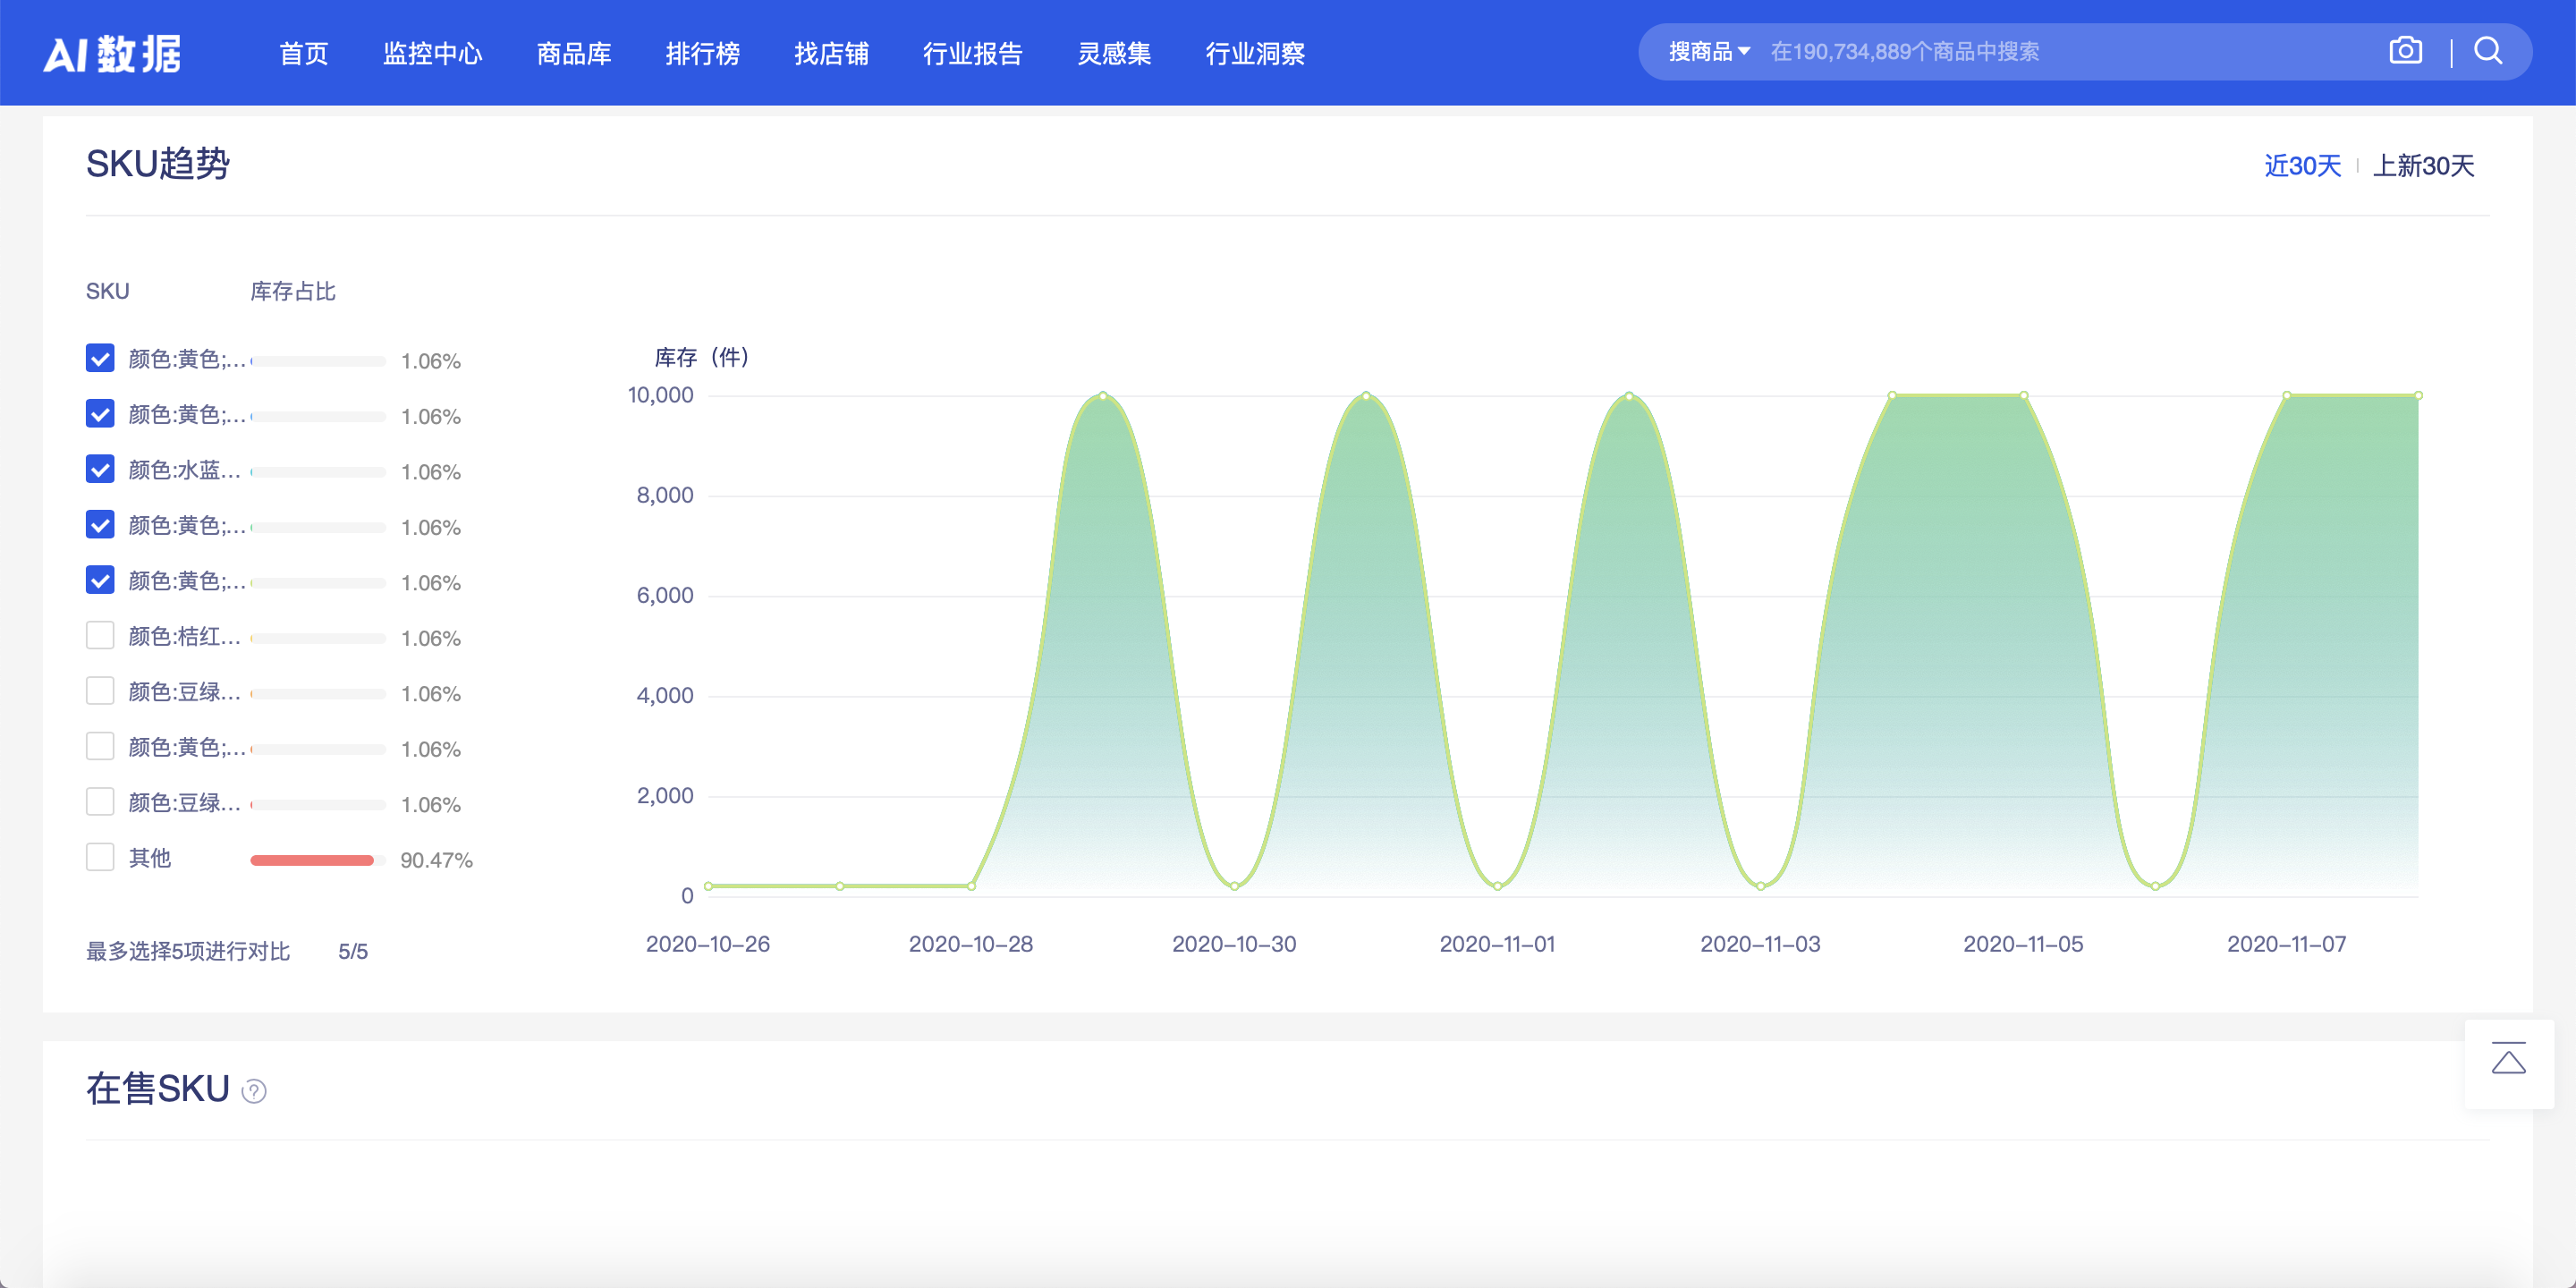Open the 排行榜 menu item
Image resolution: width=2576 pixels, height=1288 pixels.
click(704, 54)
